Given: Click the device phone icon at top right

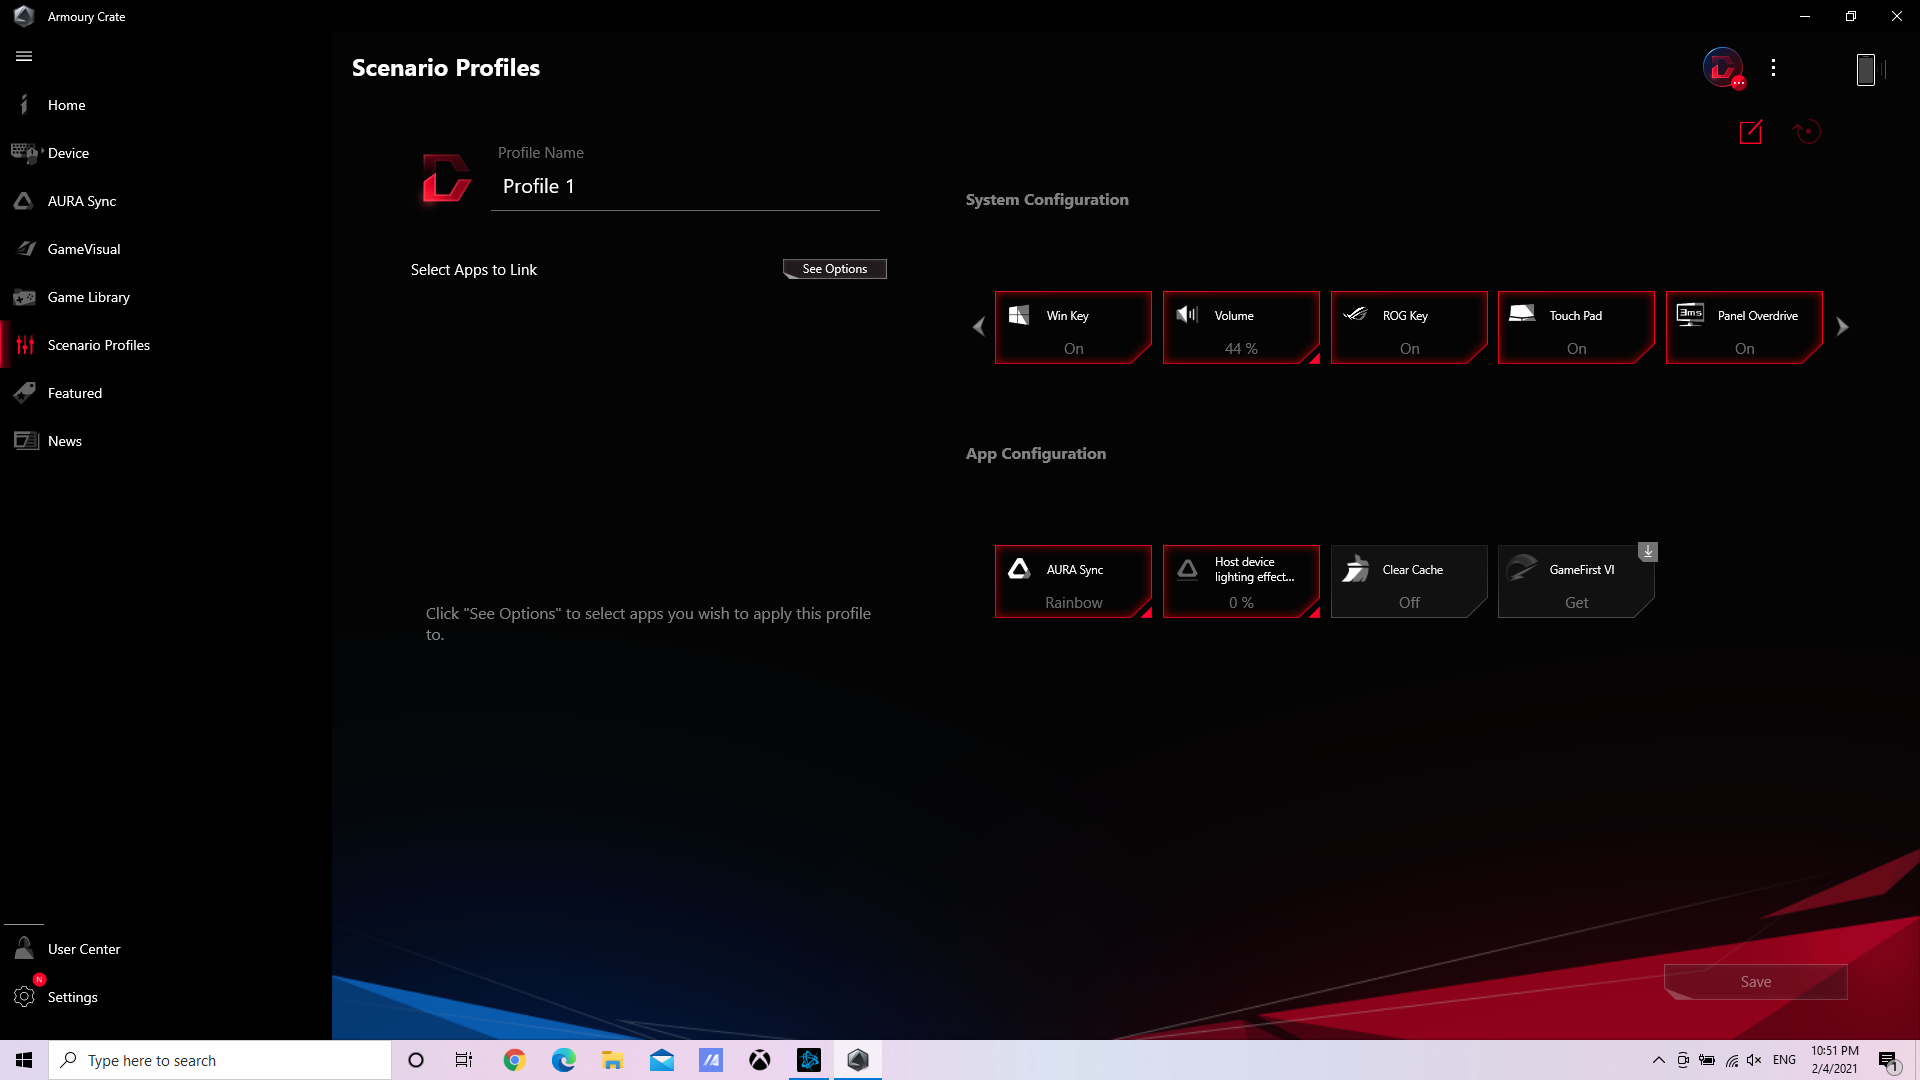Looking at the screenshot, I should tap(1866, 69).
